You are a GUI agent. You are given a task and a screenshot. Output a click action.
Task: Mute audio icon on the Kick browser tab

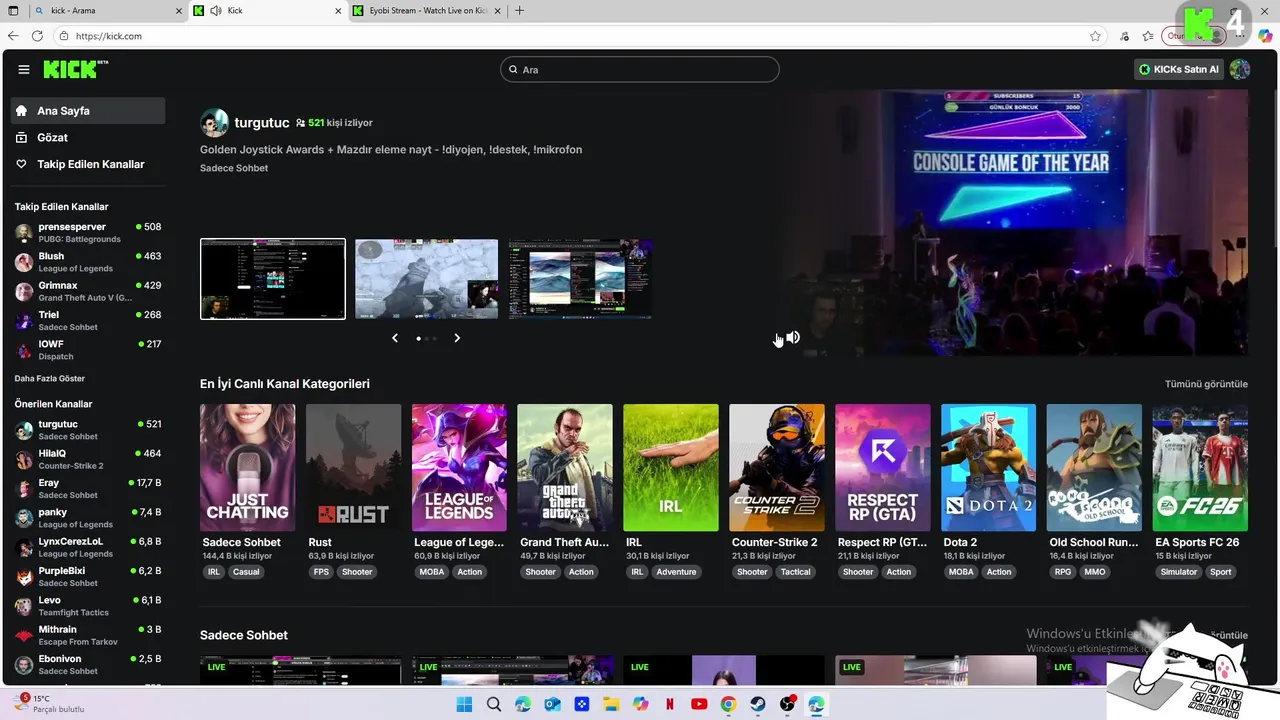216,11
